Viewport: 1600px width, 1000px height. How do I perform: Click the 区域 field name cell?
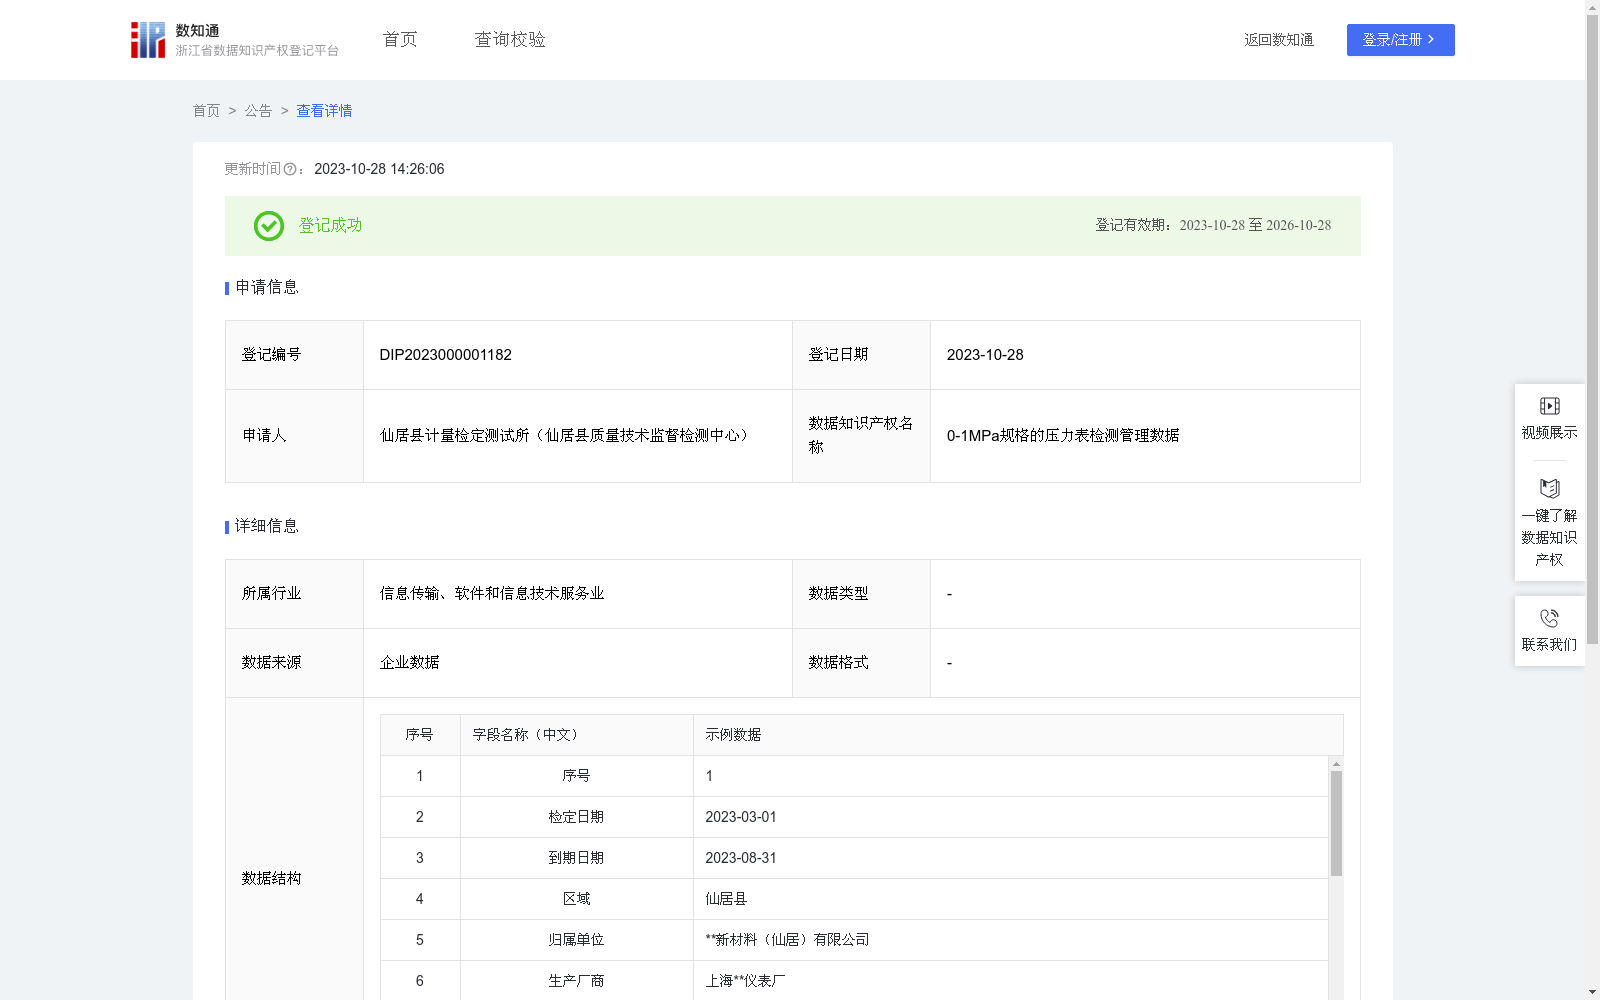[576, 899]
